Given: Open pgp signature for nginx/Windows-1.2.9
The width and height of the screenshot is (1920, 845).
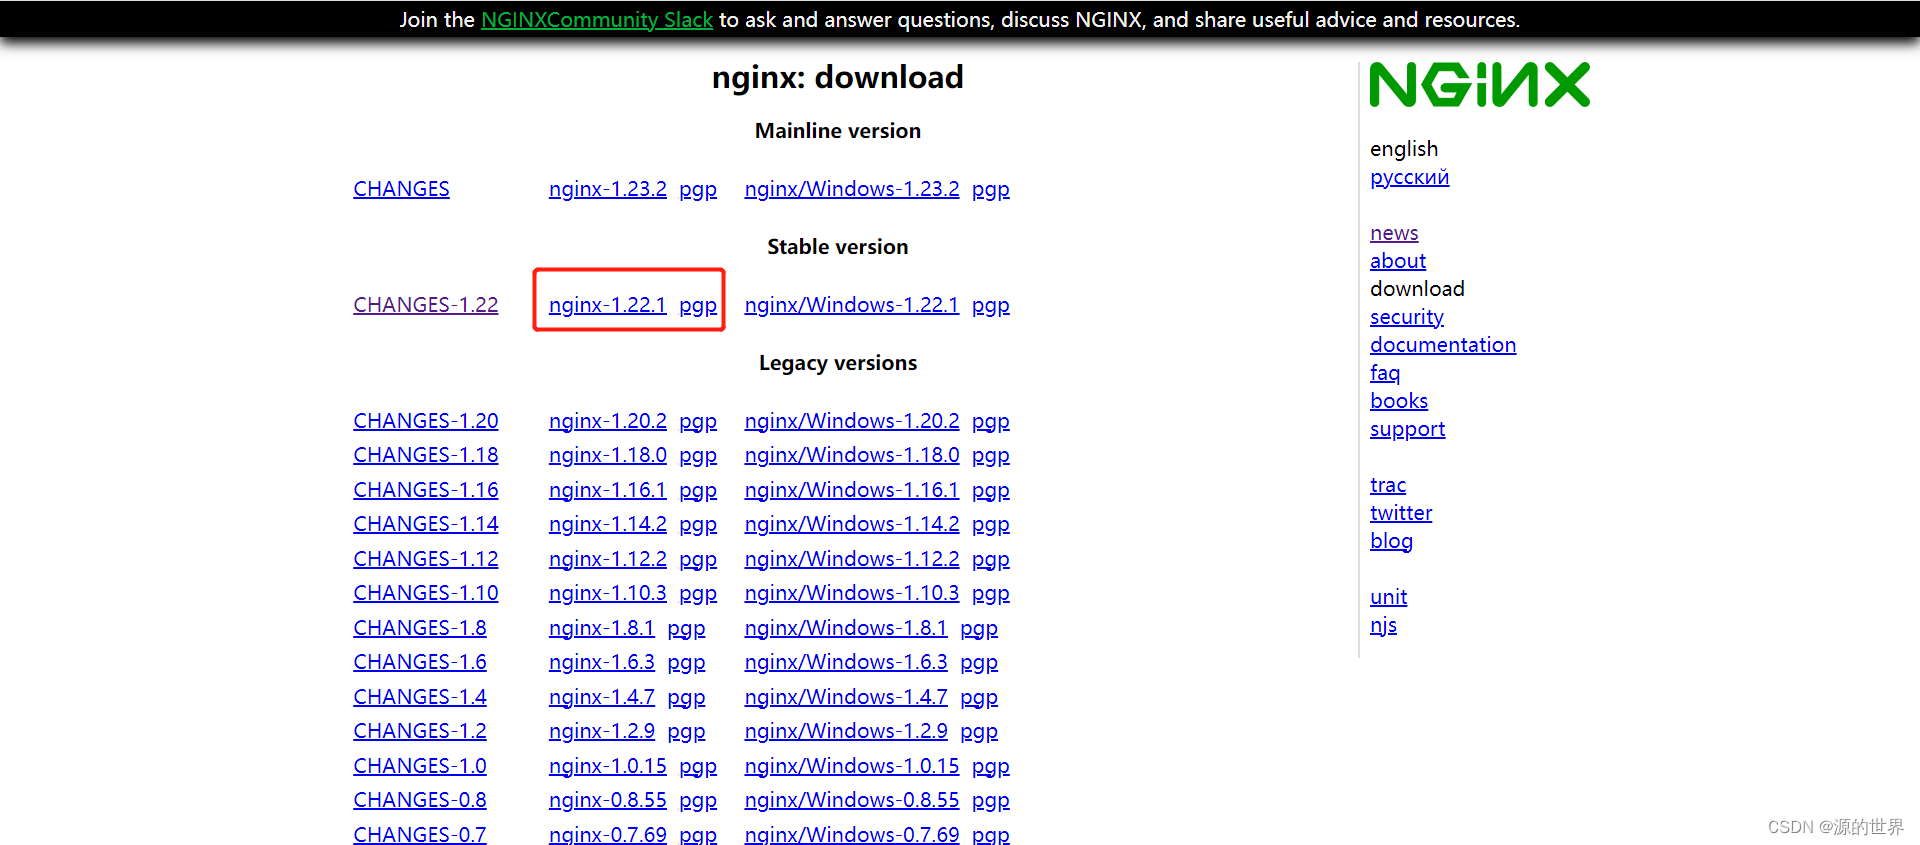Looking at the screenshot, I should click(979, 731).
